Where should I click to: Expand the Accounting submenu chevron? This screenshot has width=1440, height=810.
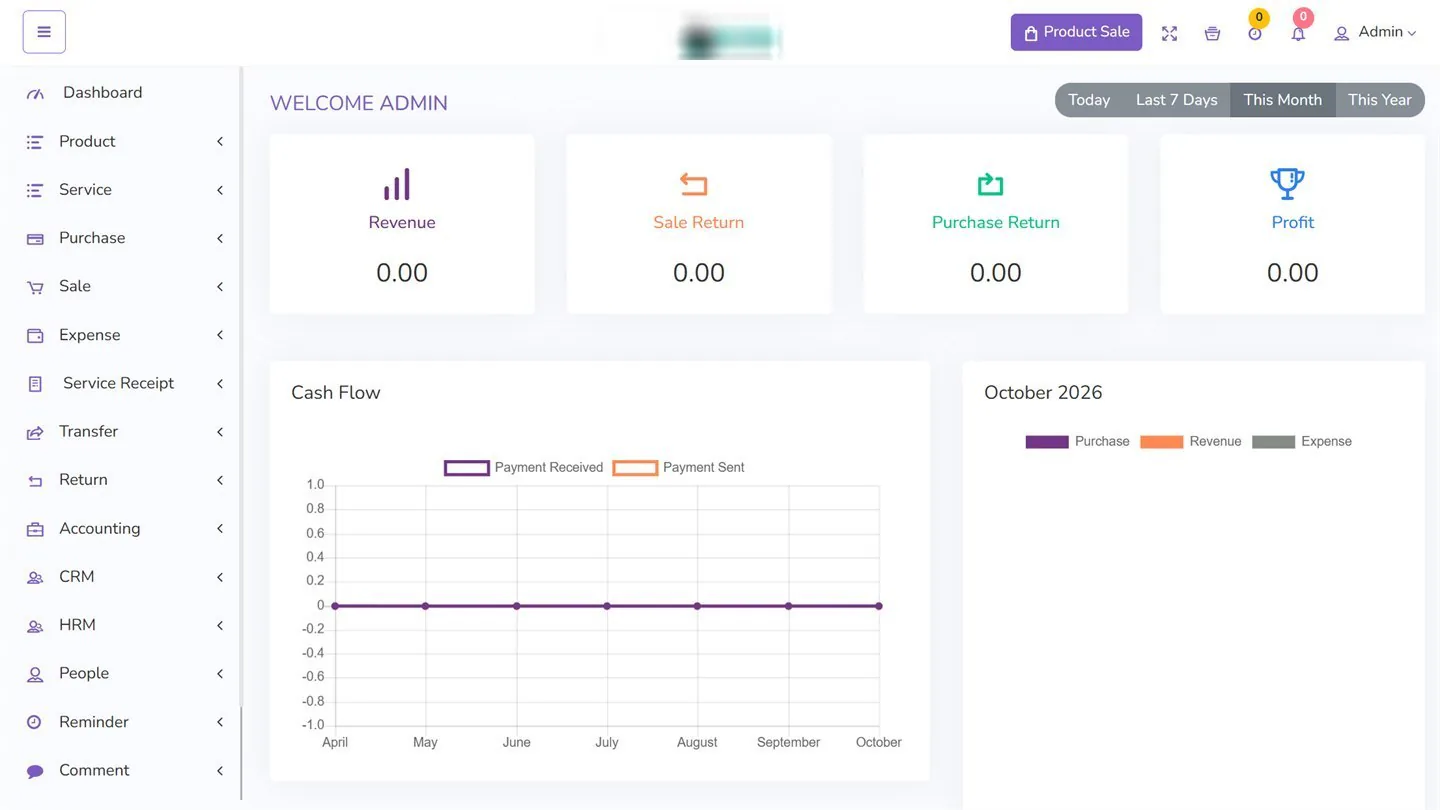220,529
